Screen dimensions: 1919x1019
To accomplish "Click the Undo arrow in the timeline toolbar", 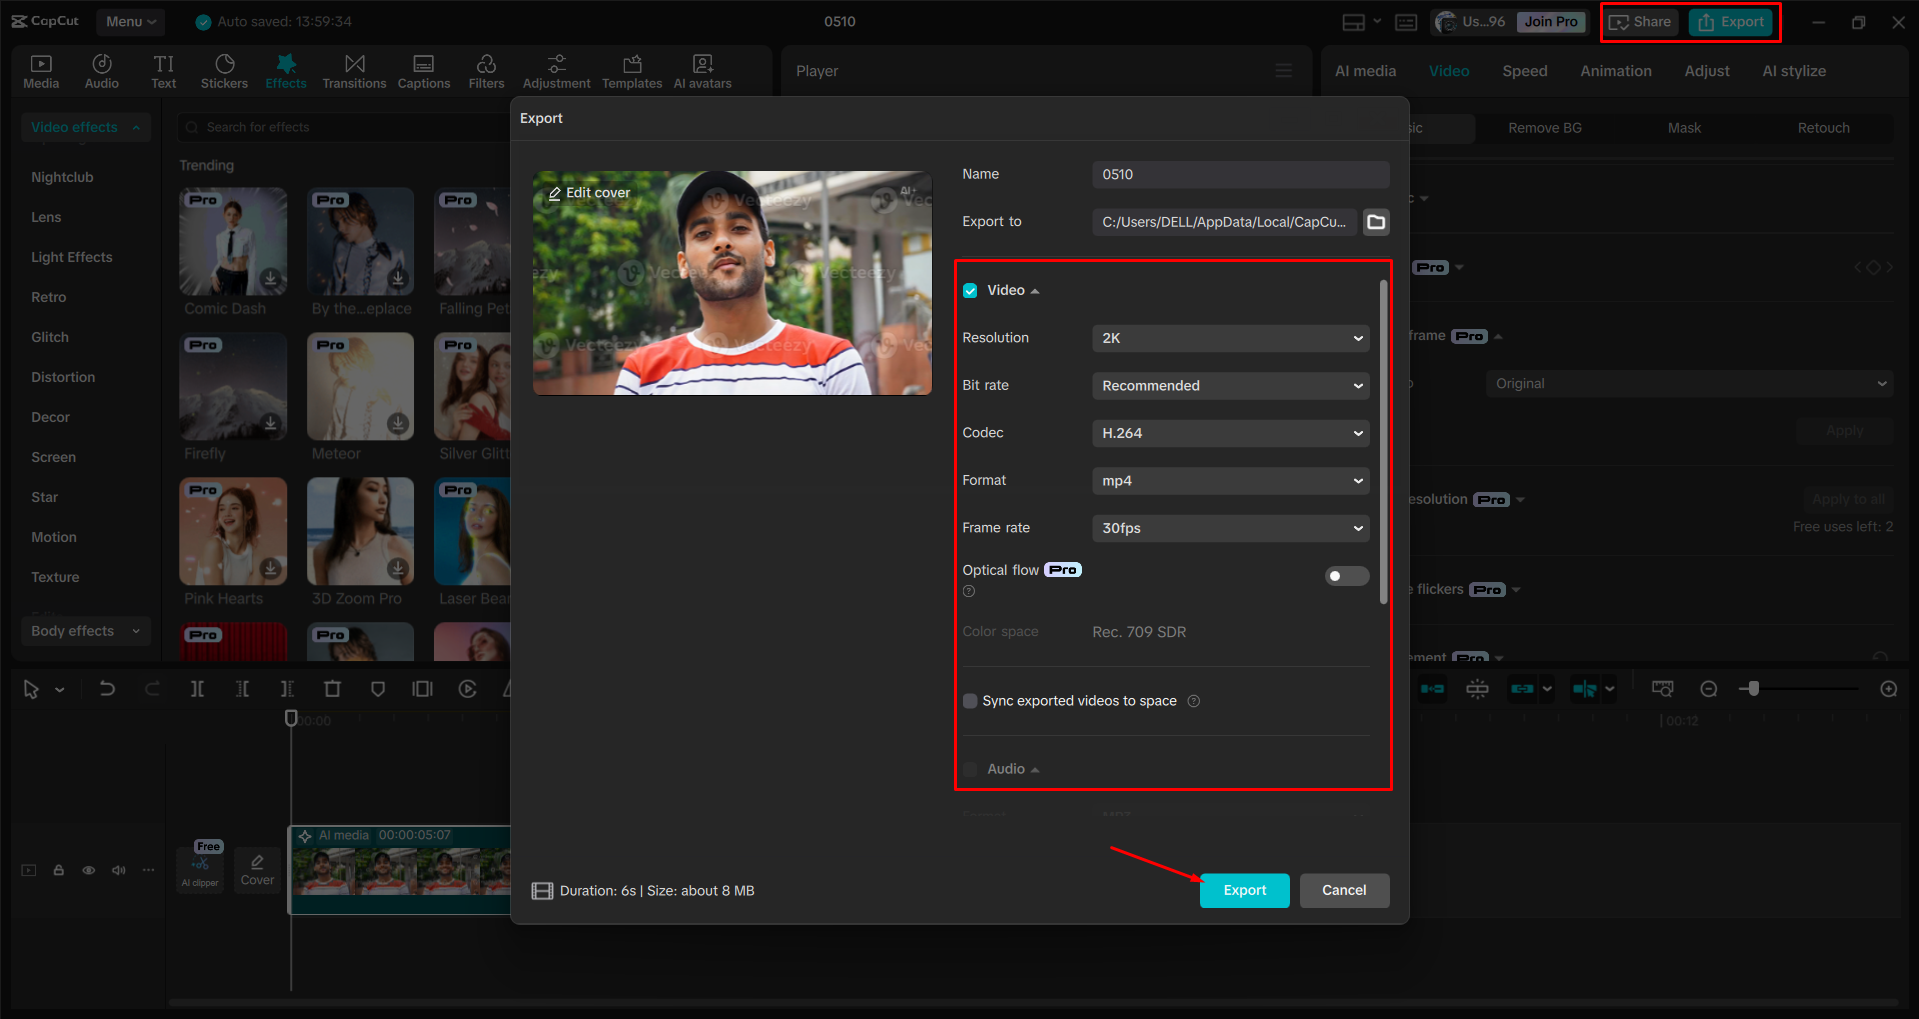I will coord(108,688).
